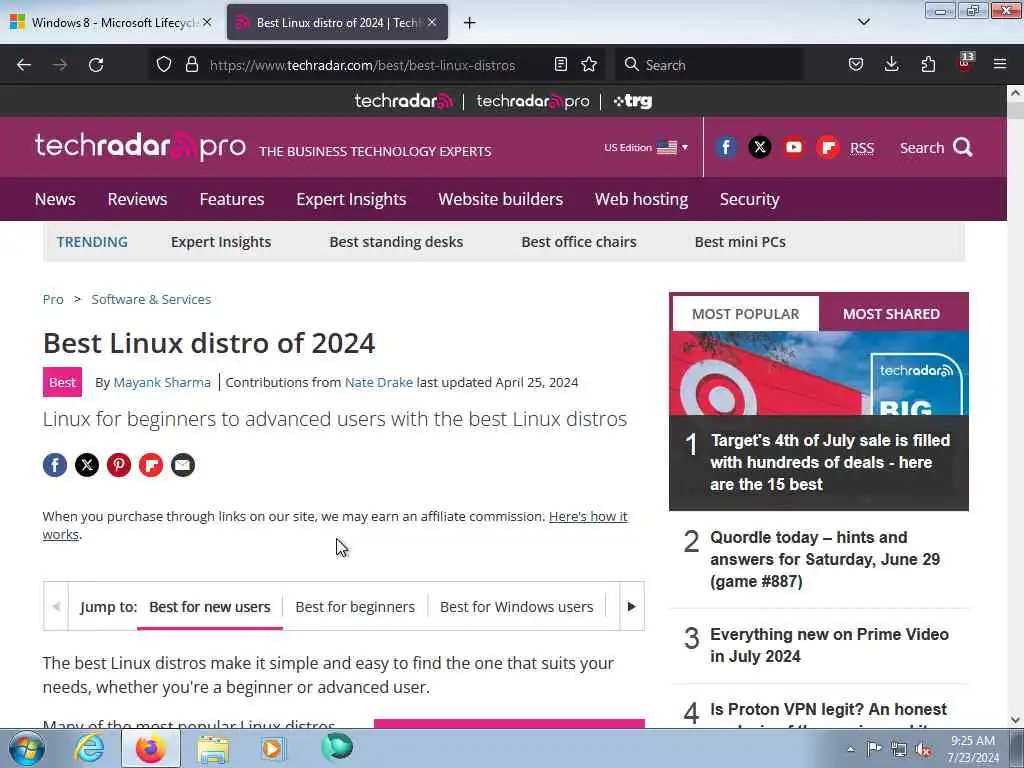Open the Reviews menu item

point(137,199)
